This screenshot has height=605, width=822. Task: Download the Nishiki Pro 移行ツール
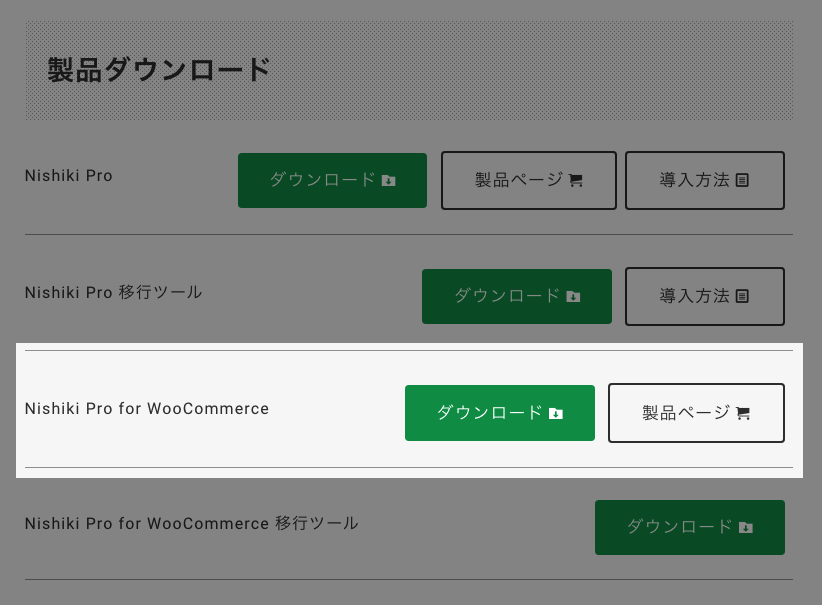pyautogui.click(x=517, y=296)
